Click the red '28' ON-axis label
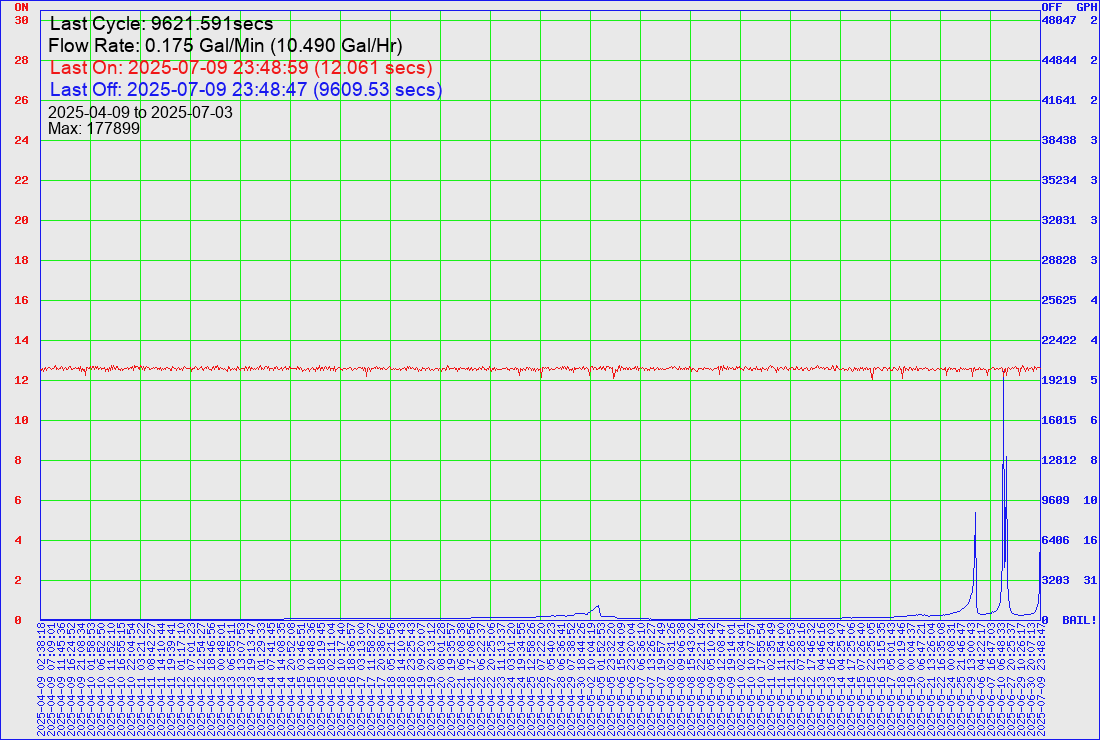 click(21, 60)
